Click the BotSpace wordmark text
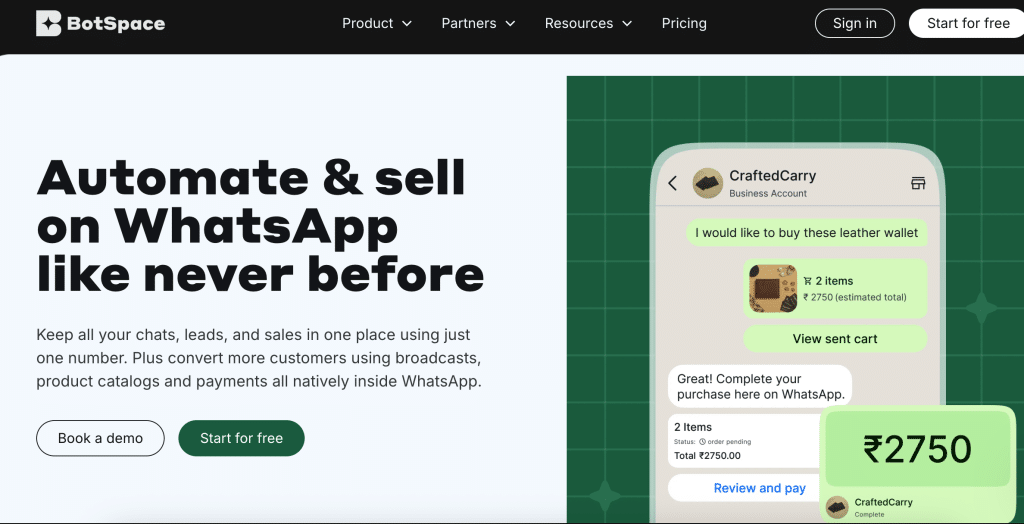The image size is (1024, 524). tap(116, 24)
